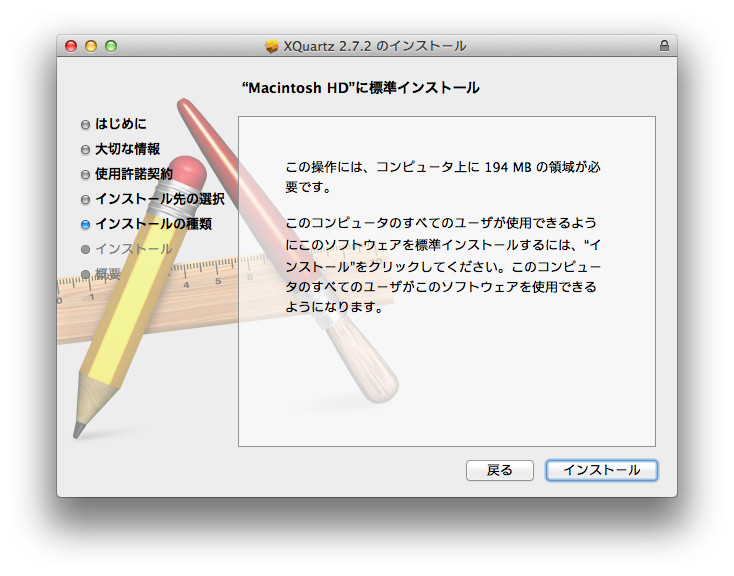This screenshot has height=576, width=734.
Task: Click the paragraph starting このコンピュータのすべての
Action: coord(442,265)
